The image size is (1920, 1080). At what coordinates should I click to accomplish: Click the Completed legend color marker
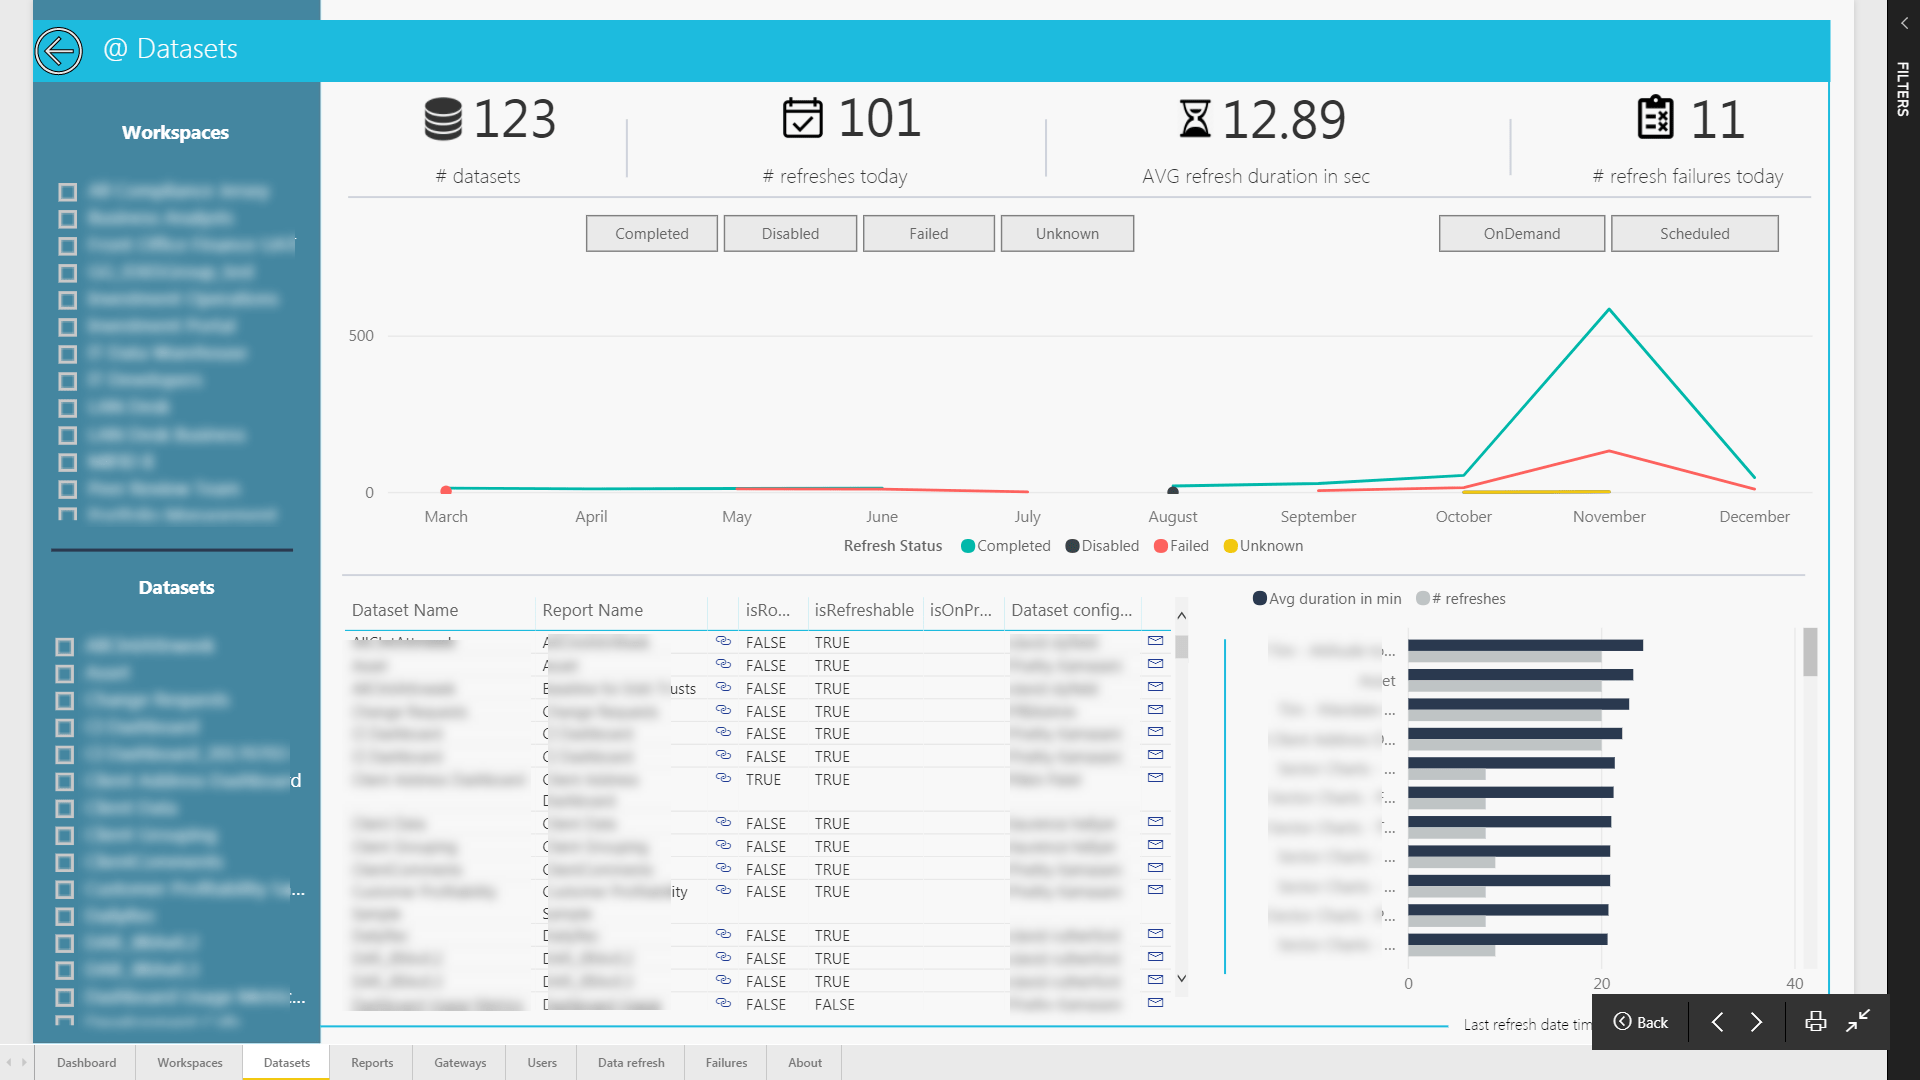coord(968,546)
